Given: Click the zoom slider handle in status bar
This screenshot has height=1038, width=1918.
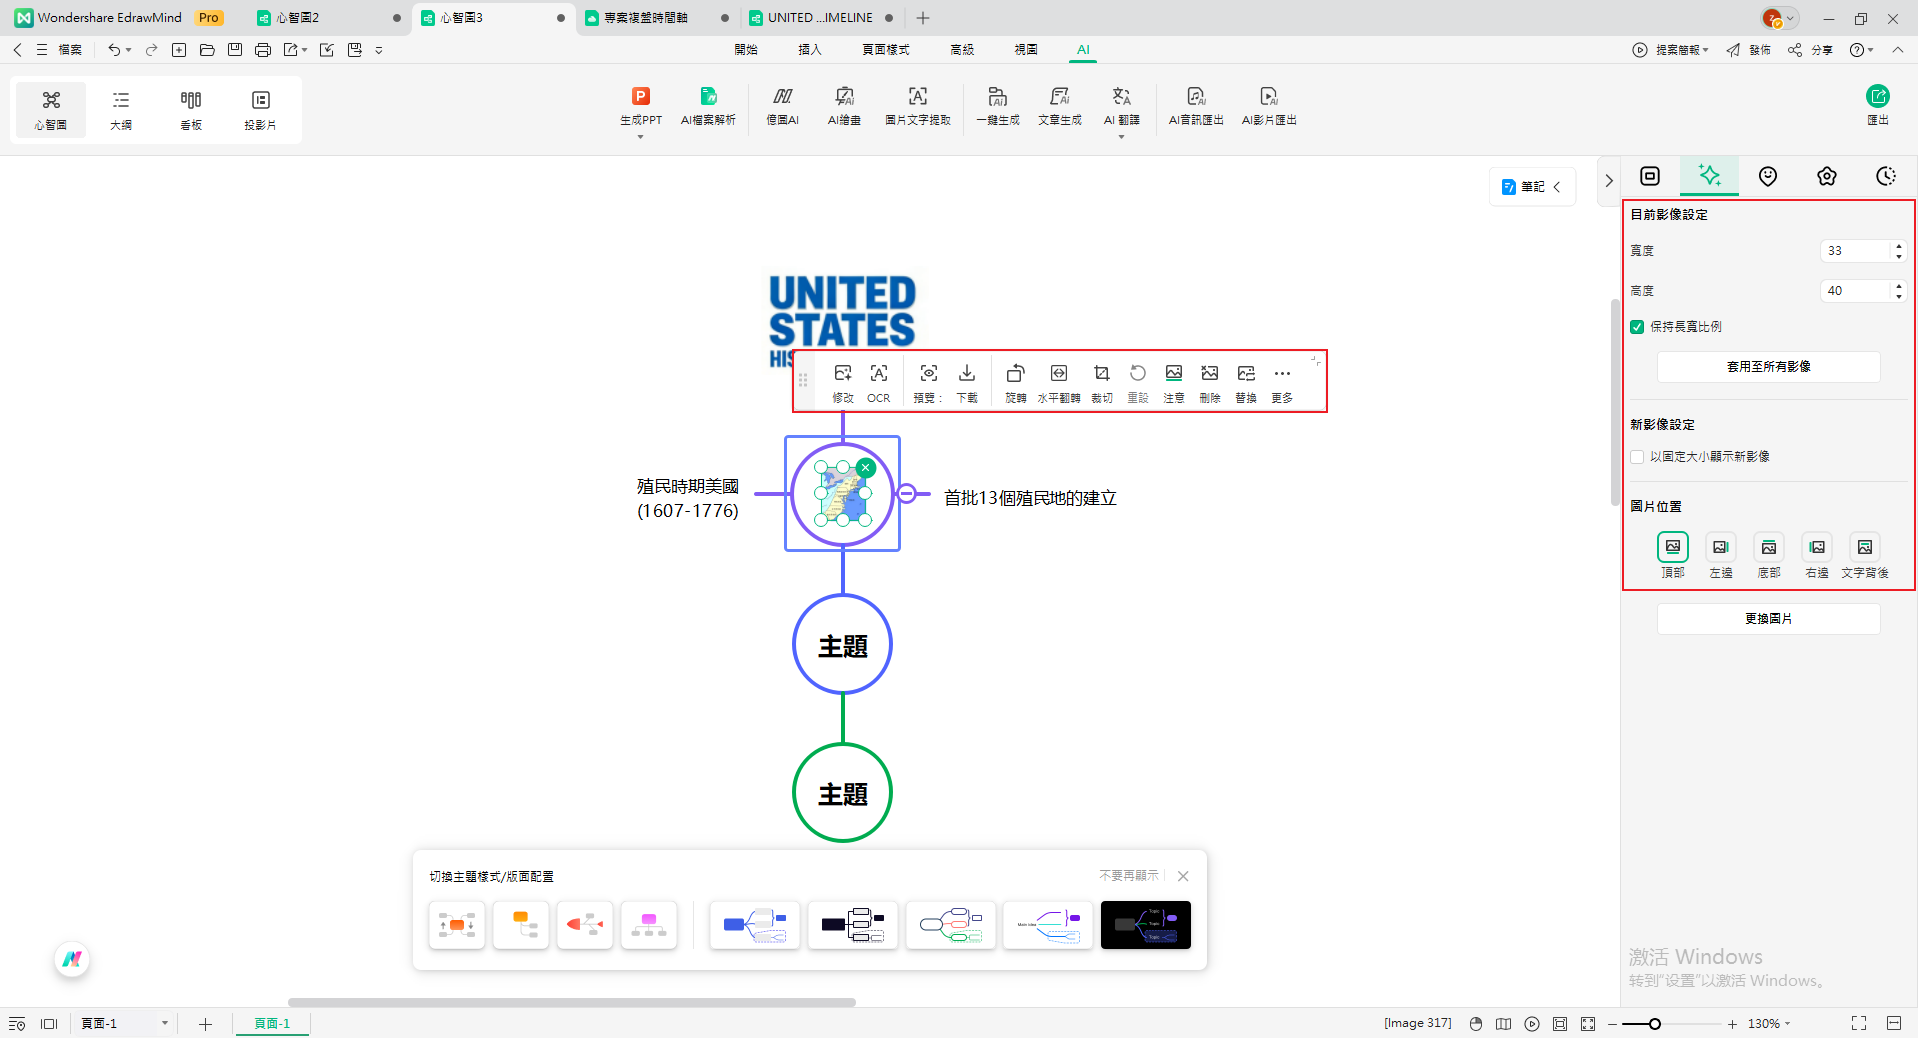Looking at the screenshot, I should pyautogui.click(x=1655, y=1024).
